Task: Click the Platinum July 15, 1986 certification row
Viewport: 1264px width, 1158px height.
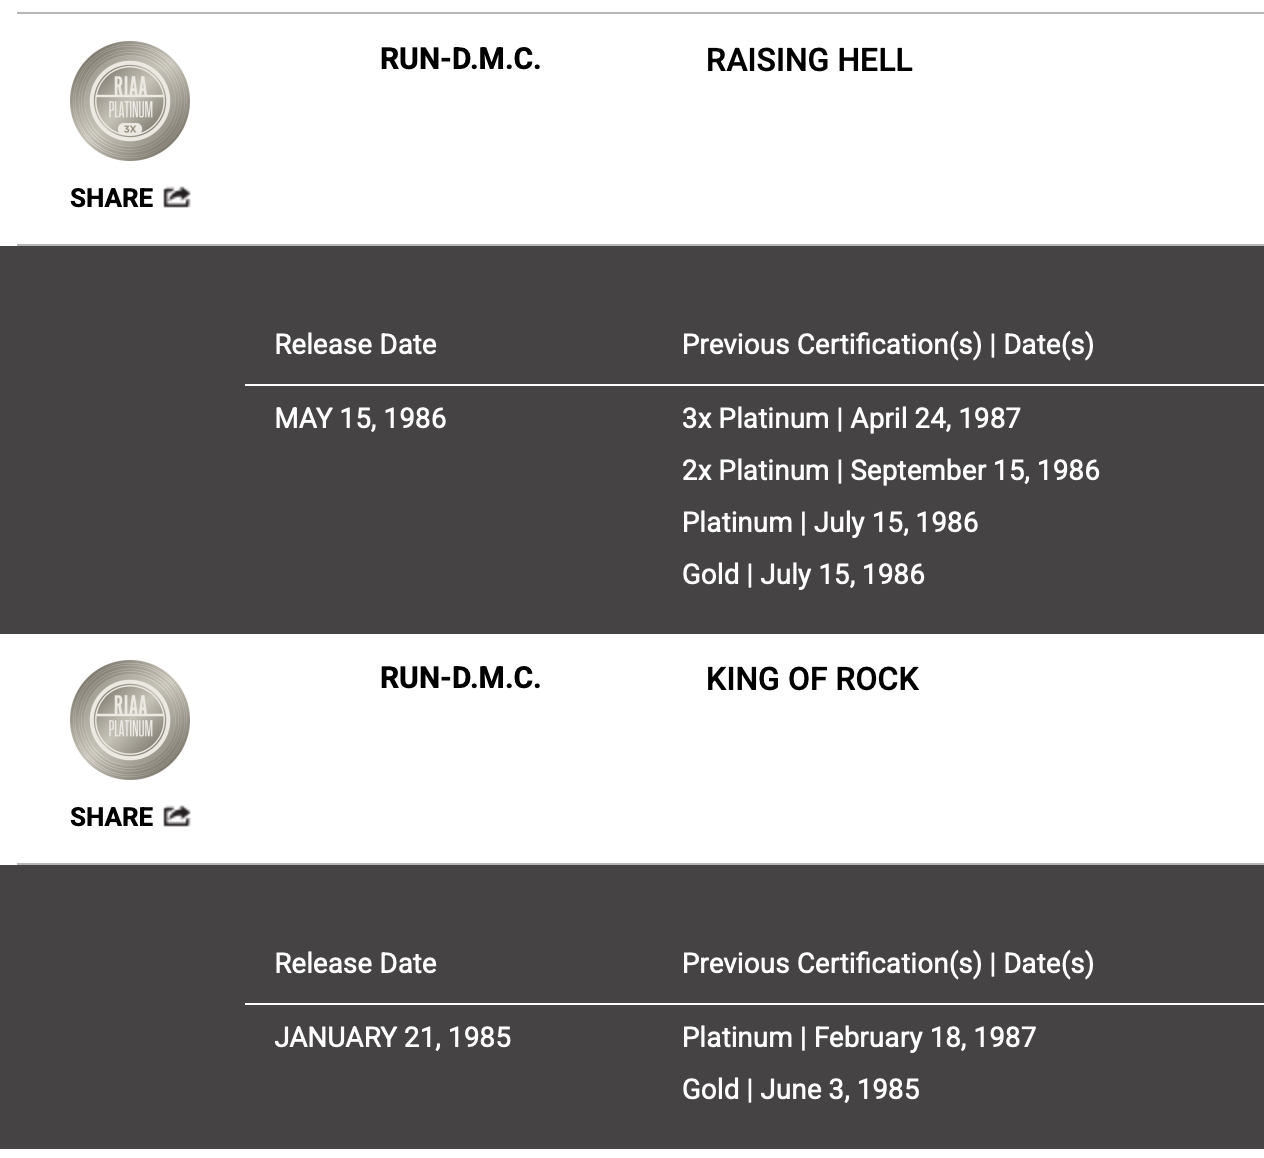Action: (x=830, y=522)
